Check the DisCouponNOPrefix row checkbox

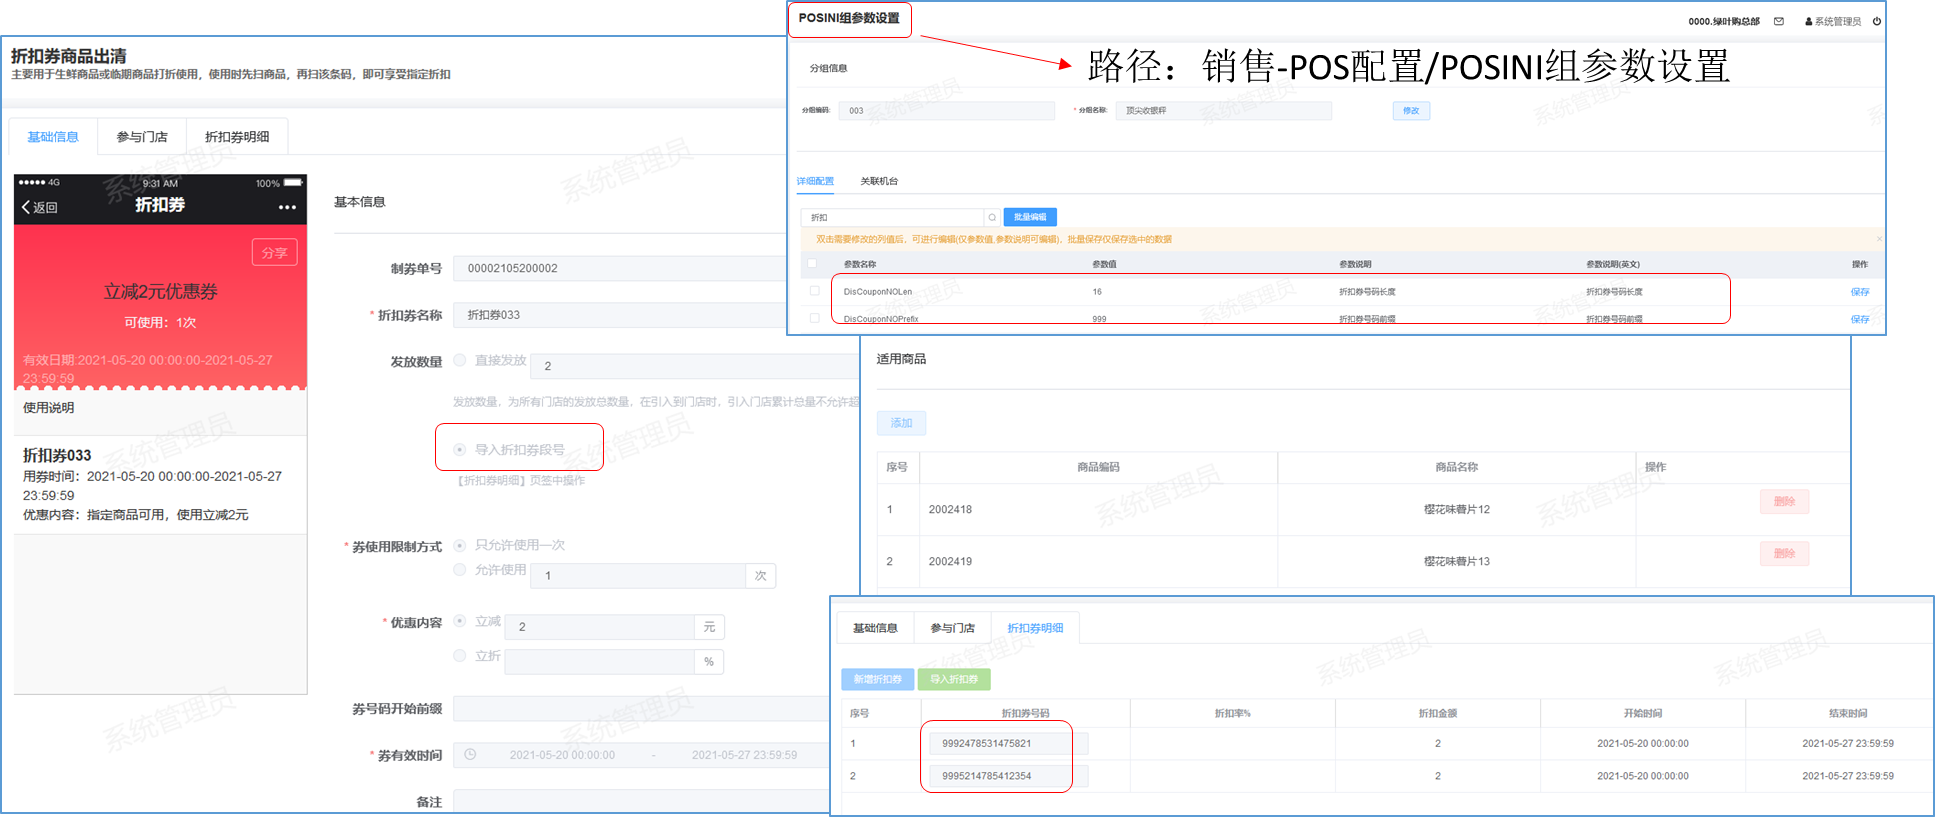(814, 318)
